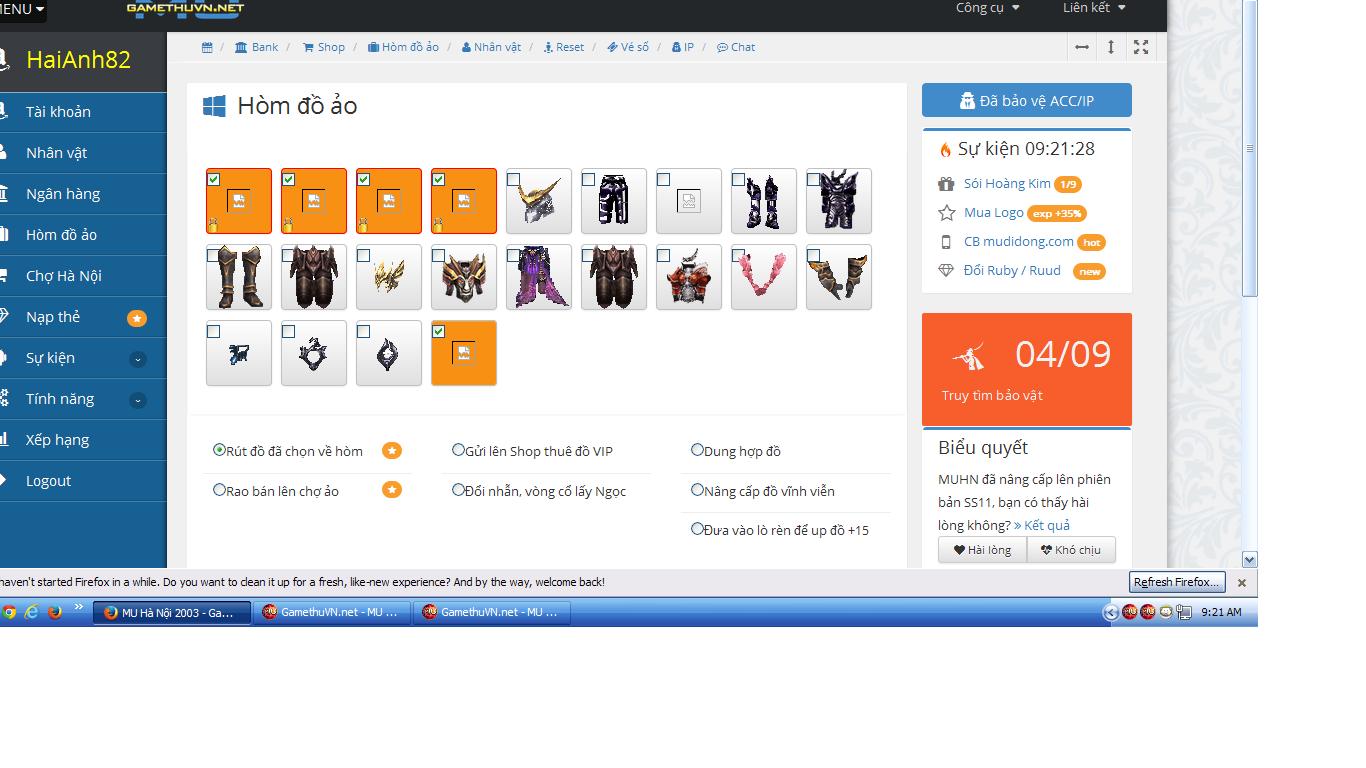Select the dark spiked armor item
Viewport: 1366px width, 768px height.
point(839,201)
